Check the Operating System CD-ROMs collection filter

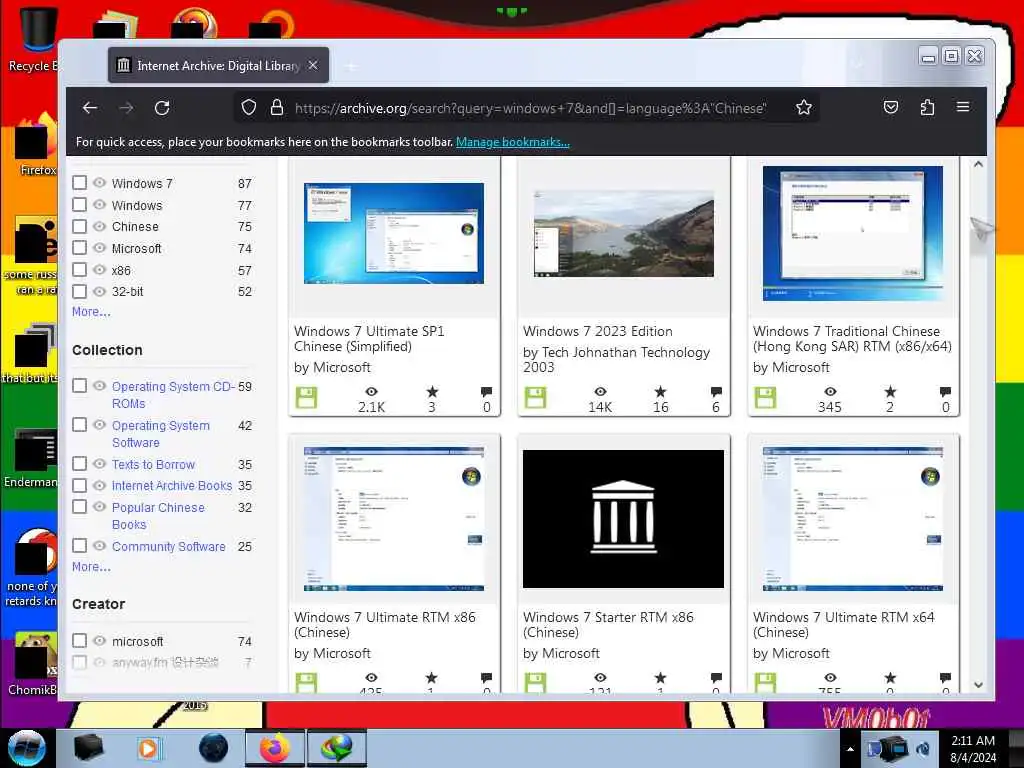pyautogui.click(x=80, y=386)
